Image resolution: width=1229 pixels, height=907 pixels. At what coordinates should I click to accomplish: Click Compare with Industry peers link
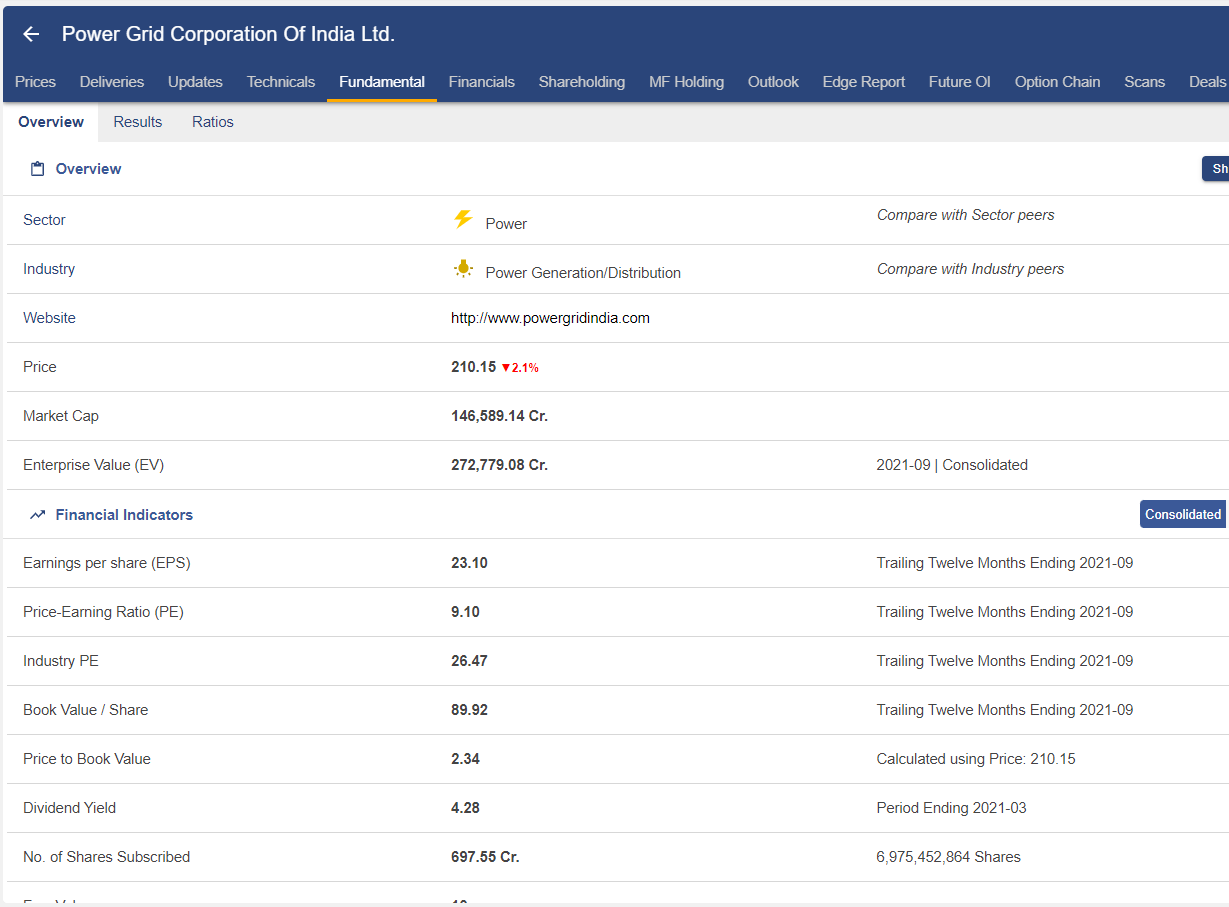tap(970, 269)
